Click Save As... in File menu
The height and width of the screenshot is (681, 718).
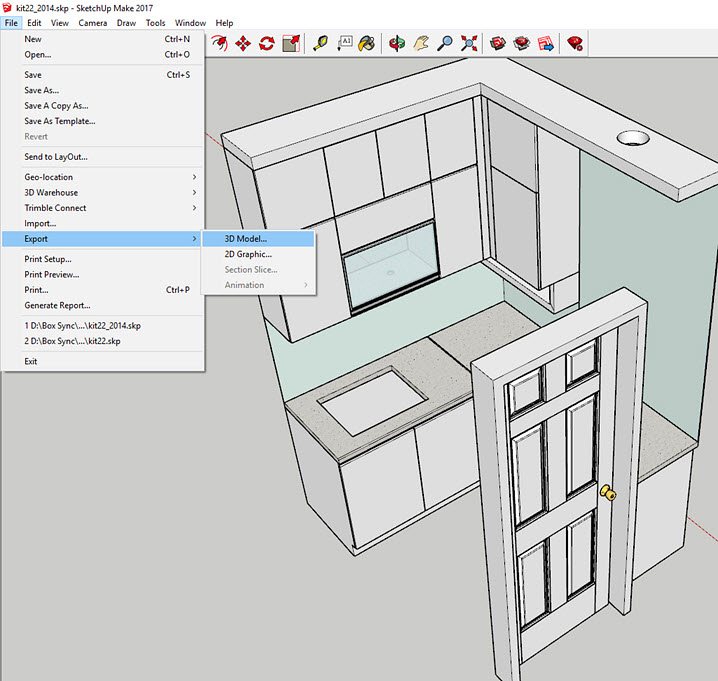coord(42,90)
